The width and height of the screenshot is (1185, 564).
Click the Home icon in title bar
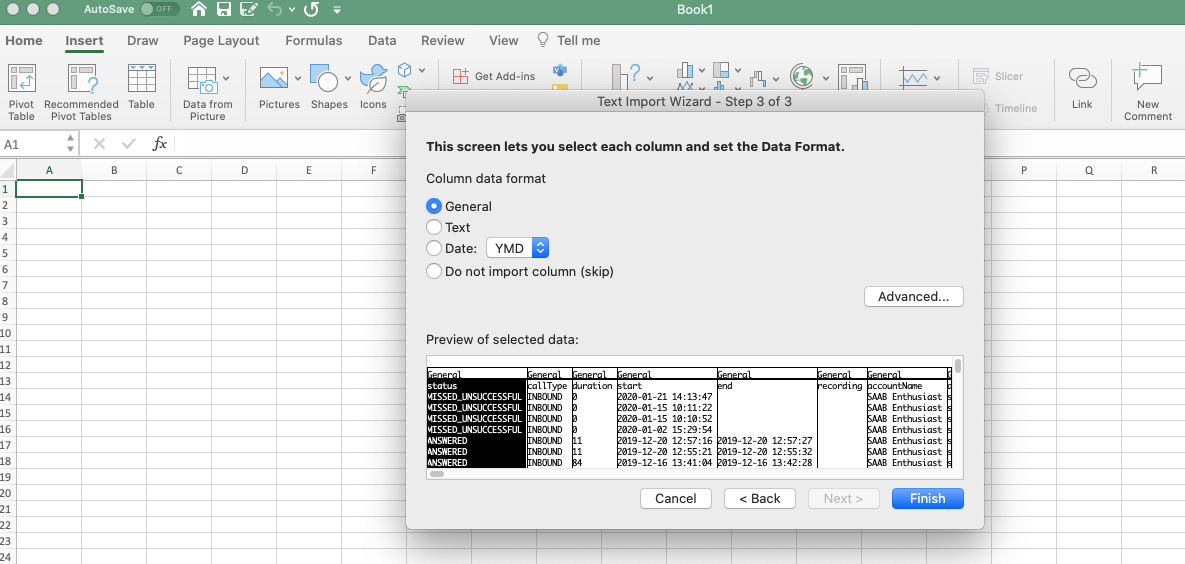click(x=199, y=10)
